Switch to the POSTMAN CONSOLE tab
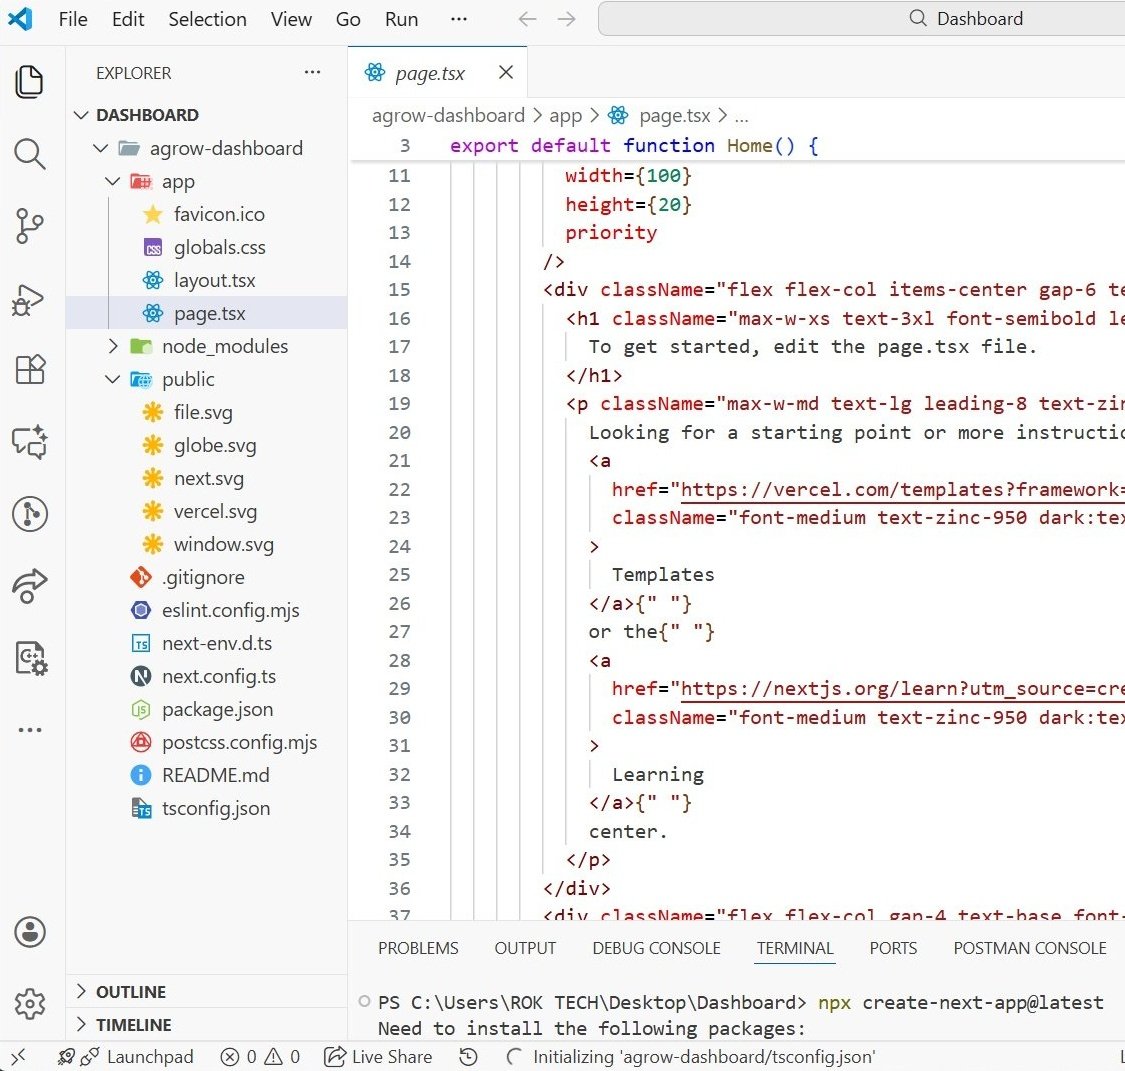1125x1071 pixels. [1030, 948]
